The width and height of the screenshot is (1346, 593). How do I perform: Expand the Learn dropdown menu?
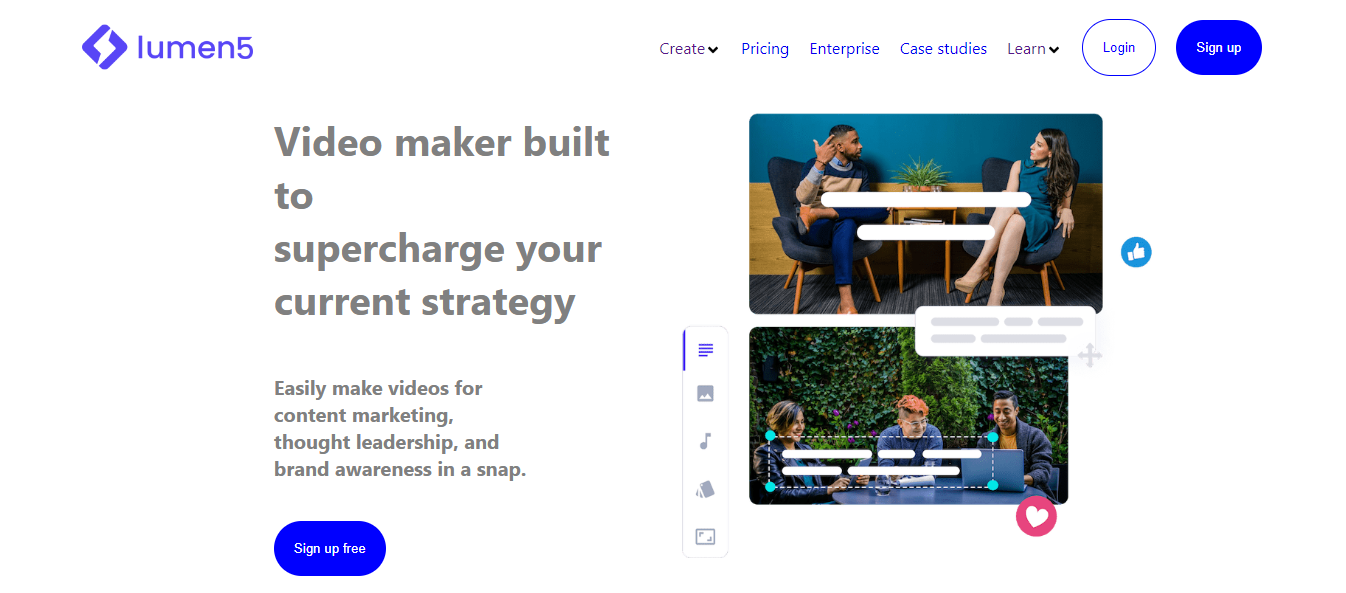pyautogui.click(x=1033, y=49)
